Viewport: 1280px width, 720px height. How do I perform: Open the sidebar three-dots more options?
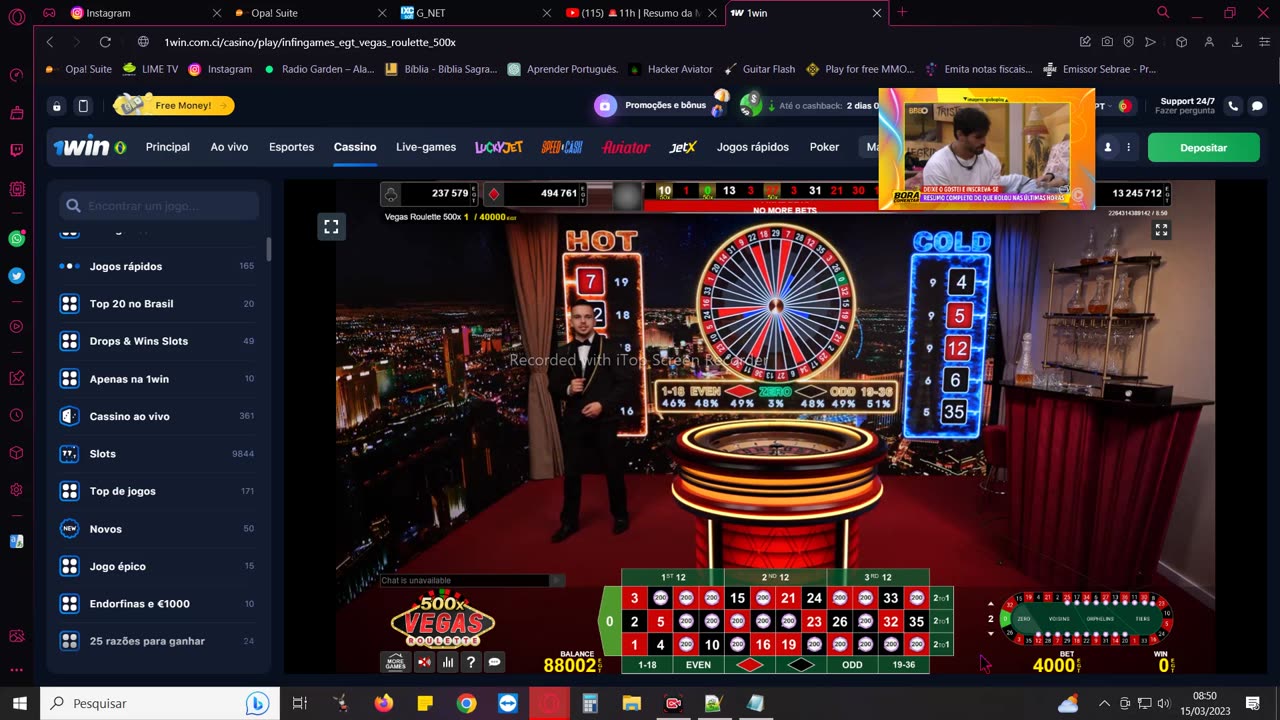(x=16, y=670)
